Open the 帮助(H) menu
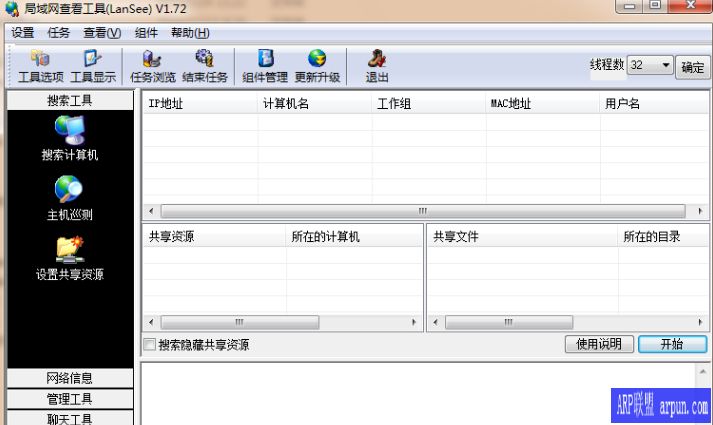 point(190,33)
